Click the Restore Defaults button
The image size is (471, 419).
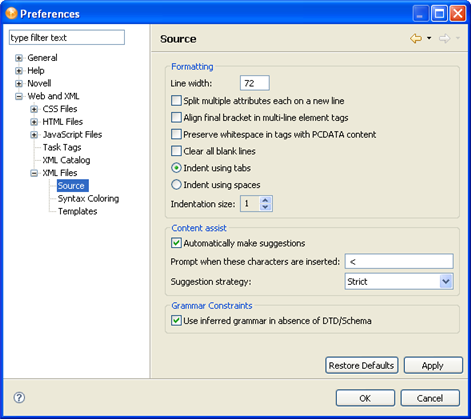pos(361,365)
